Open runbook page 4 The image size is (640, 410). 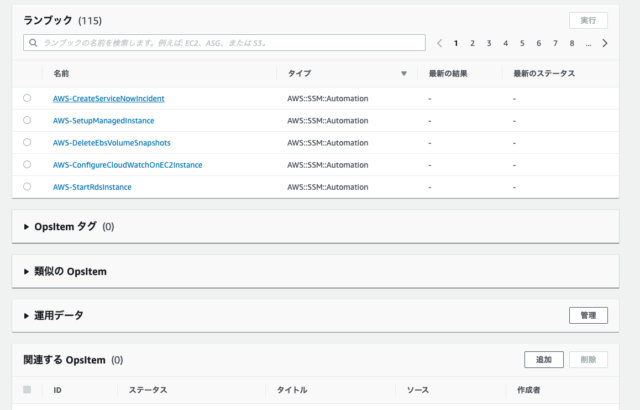pyautogui.click(x=505, y=43)
